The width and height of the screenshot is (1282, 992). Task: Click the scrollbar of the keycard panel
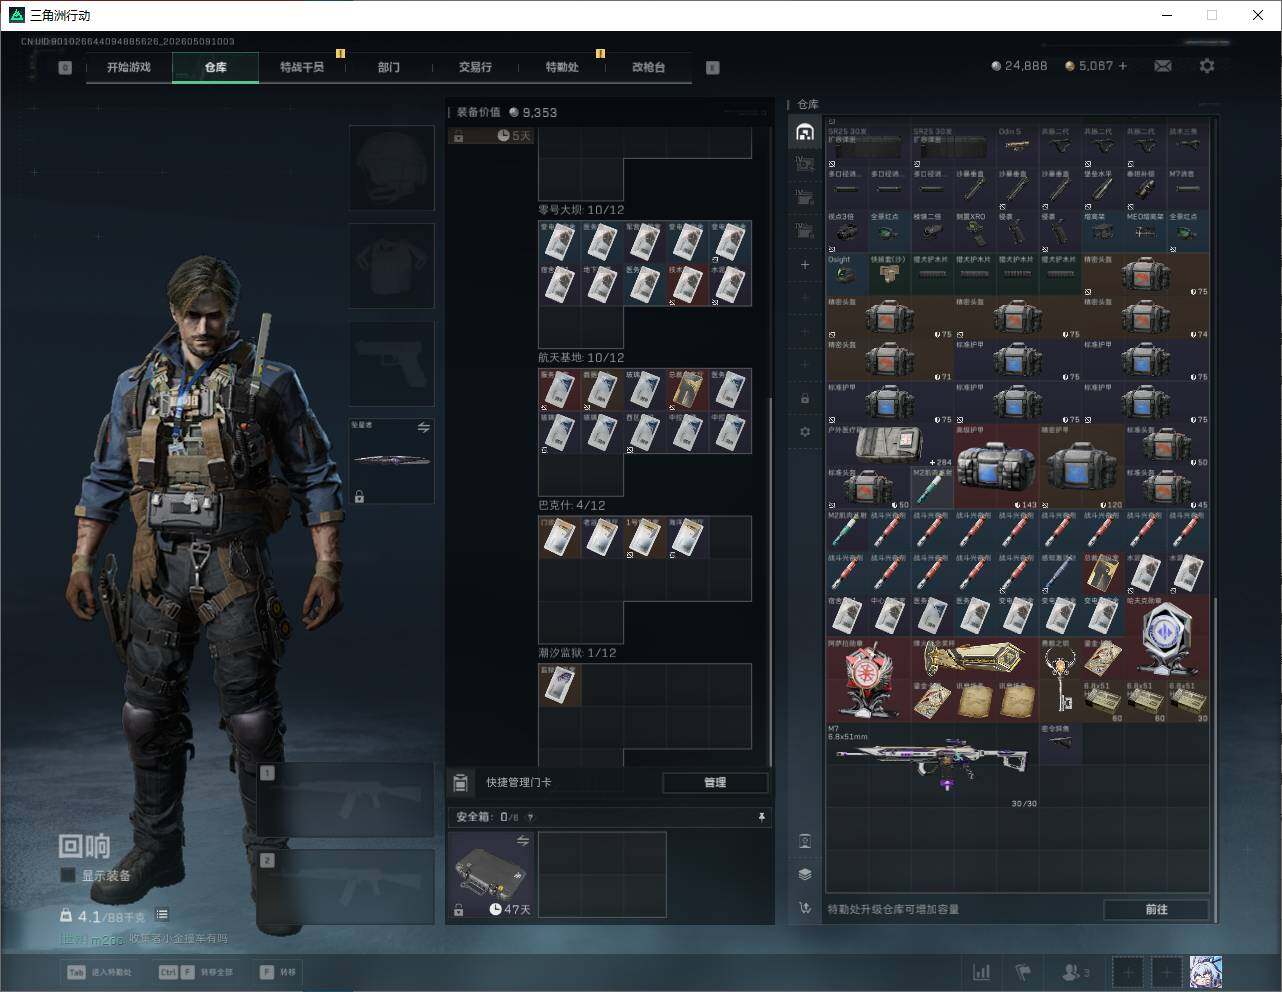(x=769, y=580)
